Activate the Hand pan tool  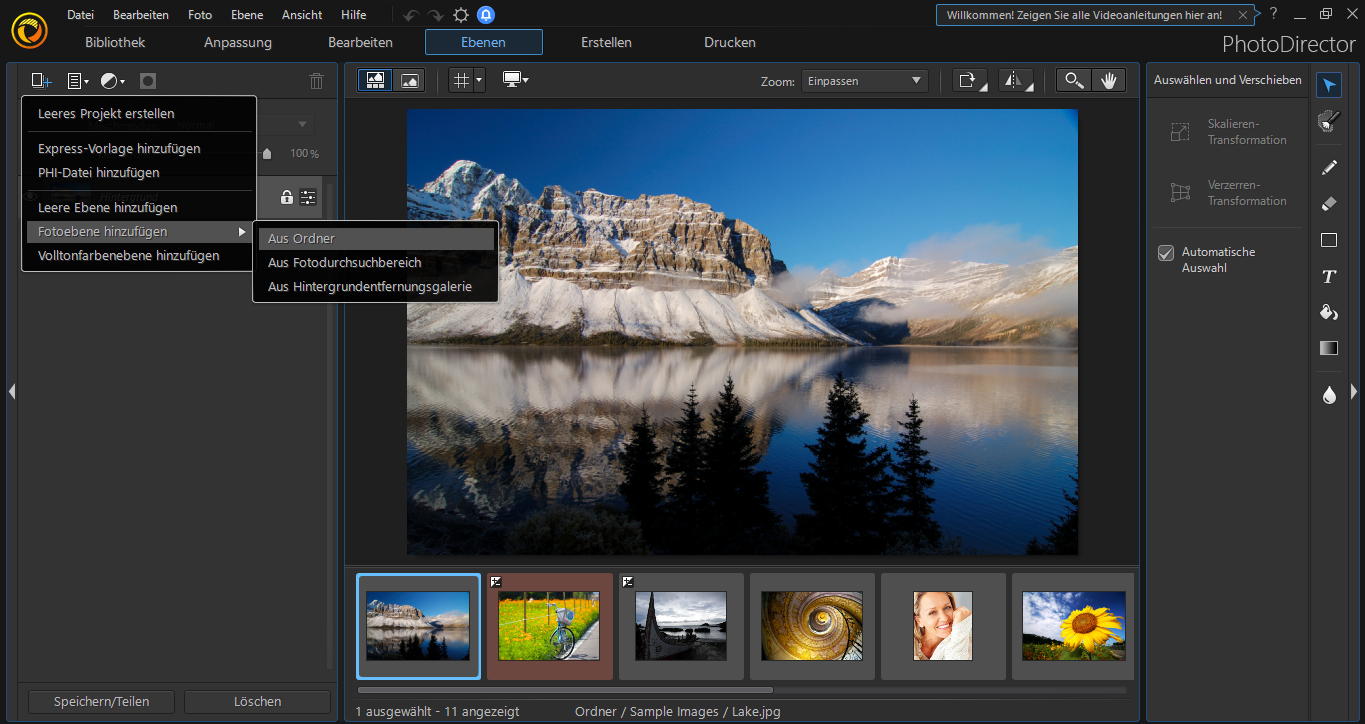pyautogui.click(x=1108, y=81)
